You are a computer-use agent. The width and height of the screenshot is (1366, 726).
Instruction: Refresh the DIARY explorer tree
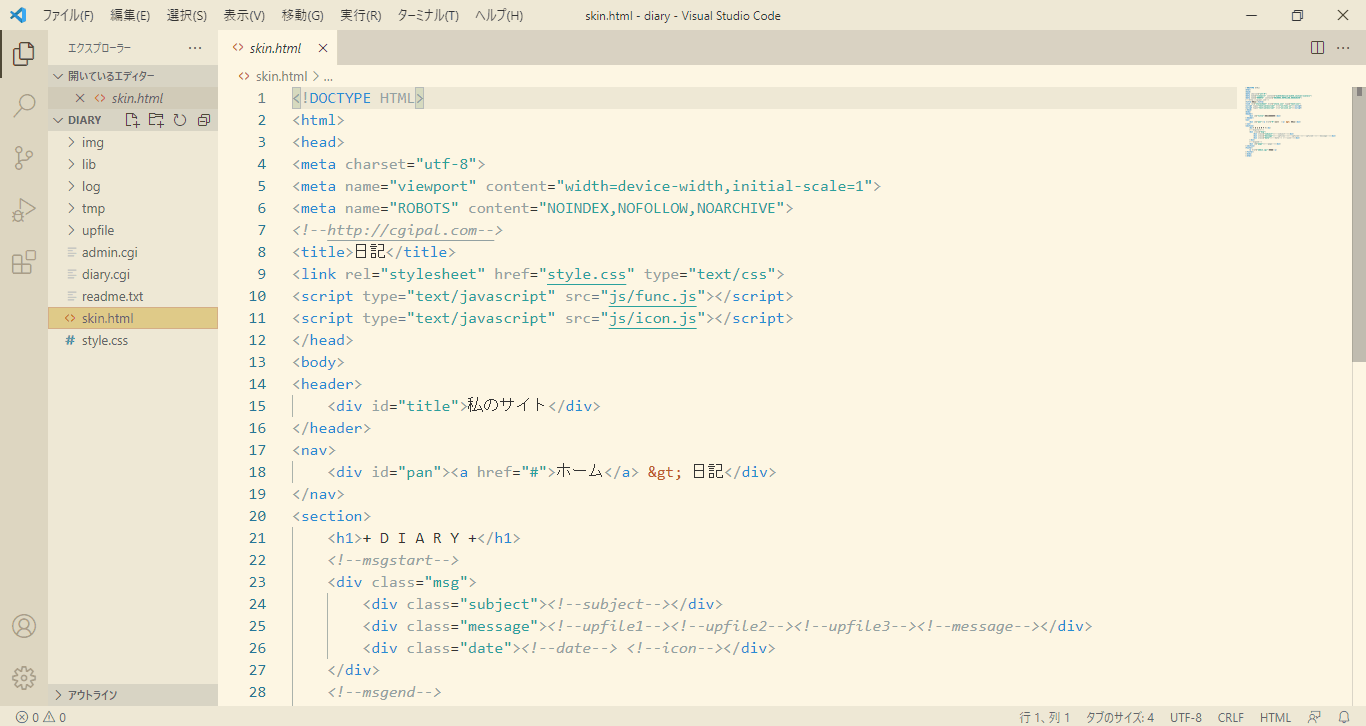(180, 120)
